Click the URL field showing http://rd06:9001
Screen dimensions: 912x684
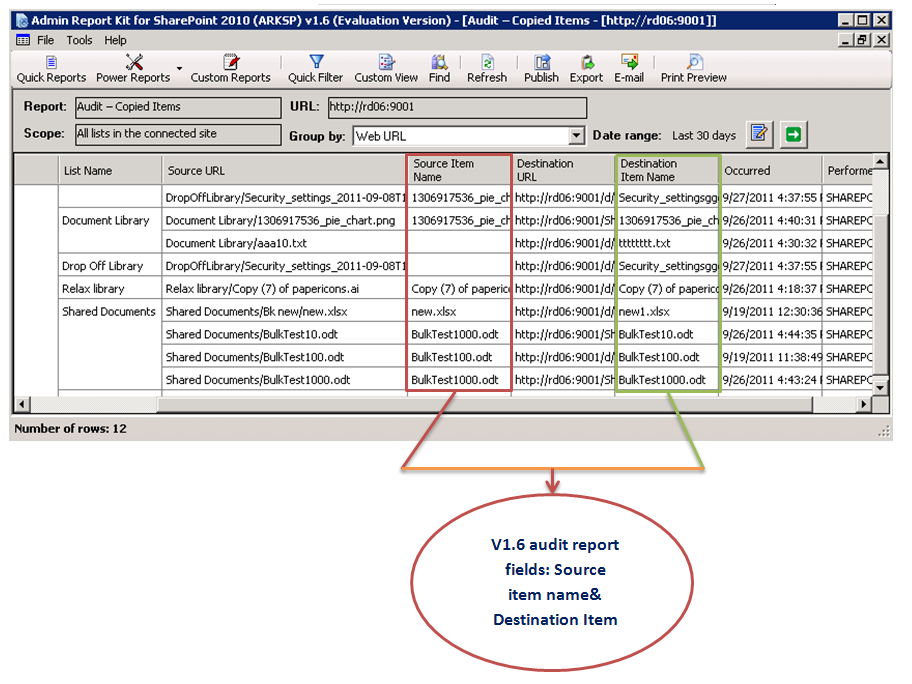coord(457,108)
